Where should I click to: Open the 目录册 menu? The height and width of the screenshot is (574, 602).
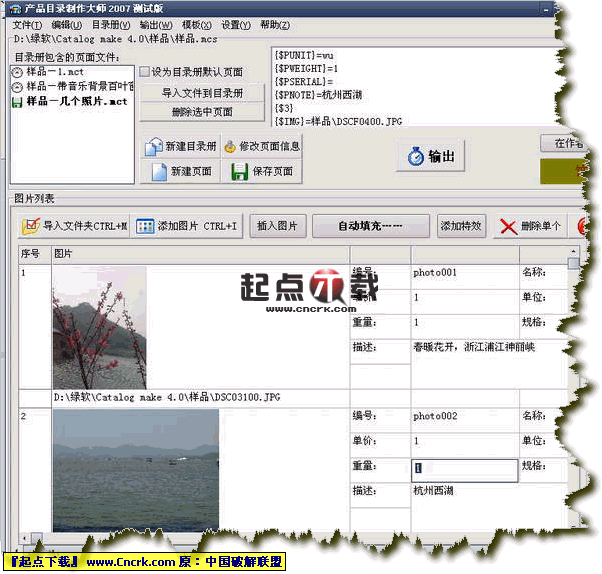tap(111, 25)
